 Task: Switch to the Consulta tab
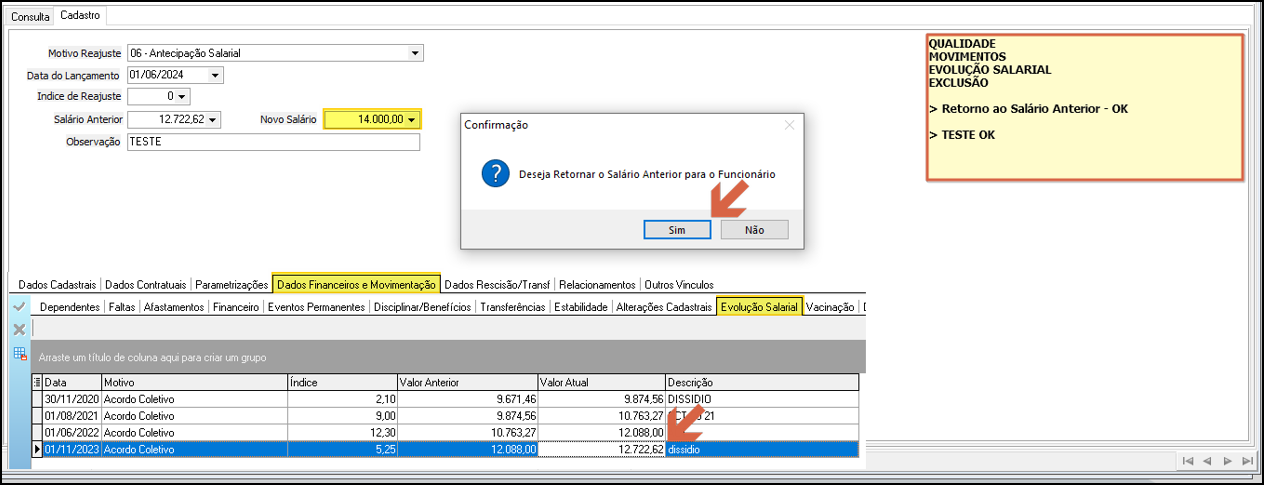point(30,17)
